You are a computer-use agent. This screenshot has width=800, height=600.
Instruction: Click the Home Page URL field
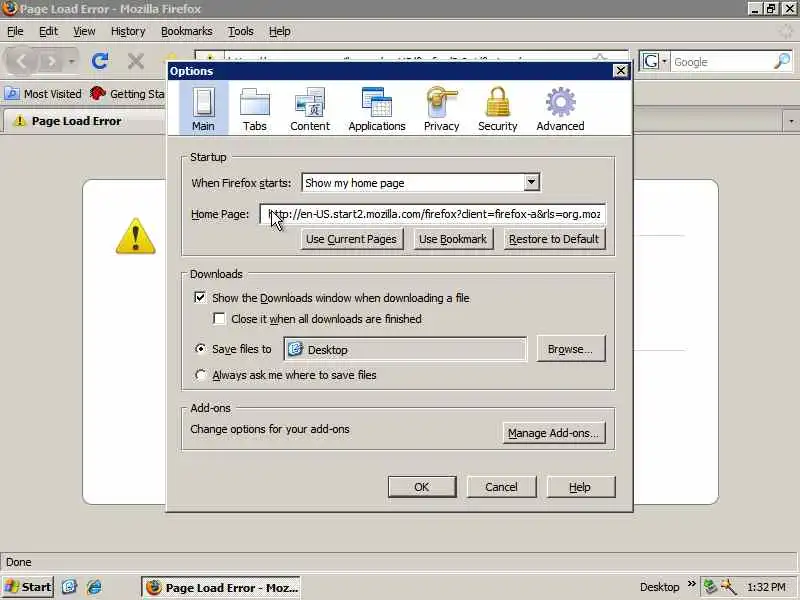click(433, 214)
